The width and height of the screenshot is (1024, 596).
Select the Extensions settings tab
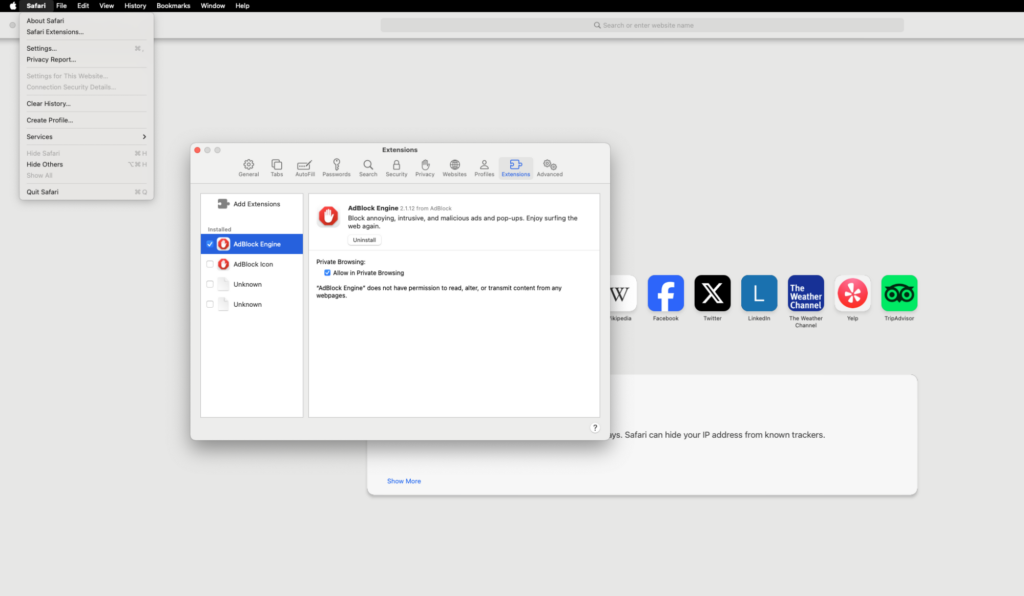pyautogui.click(x=515, y=168)
